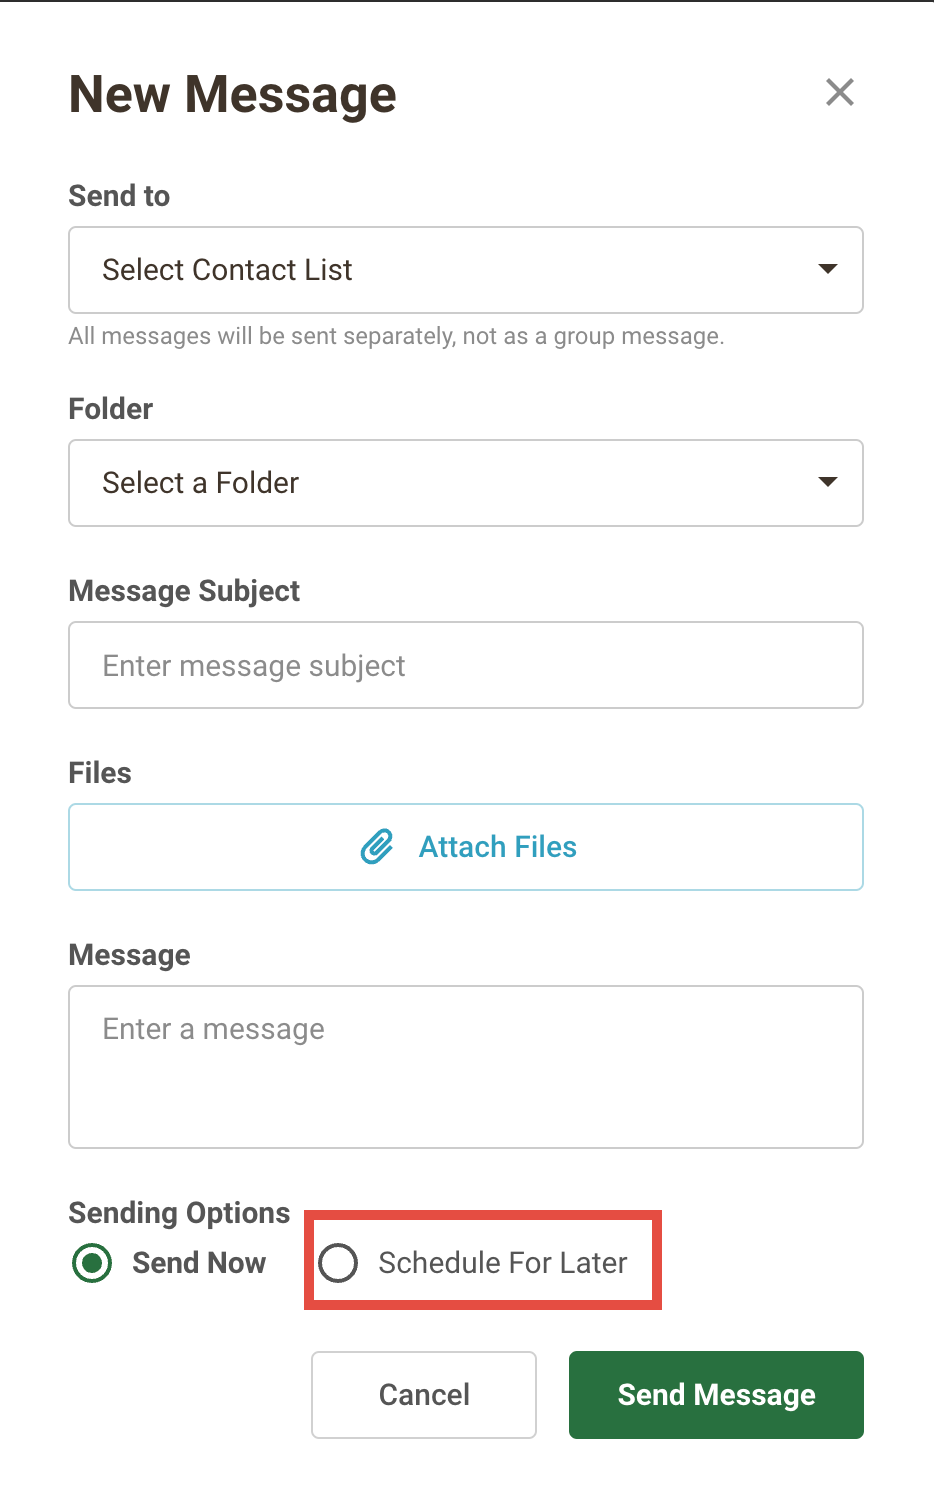
Task: Click the Select Contact List dropdown arrow
Action: (x=828, y=269)
